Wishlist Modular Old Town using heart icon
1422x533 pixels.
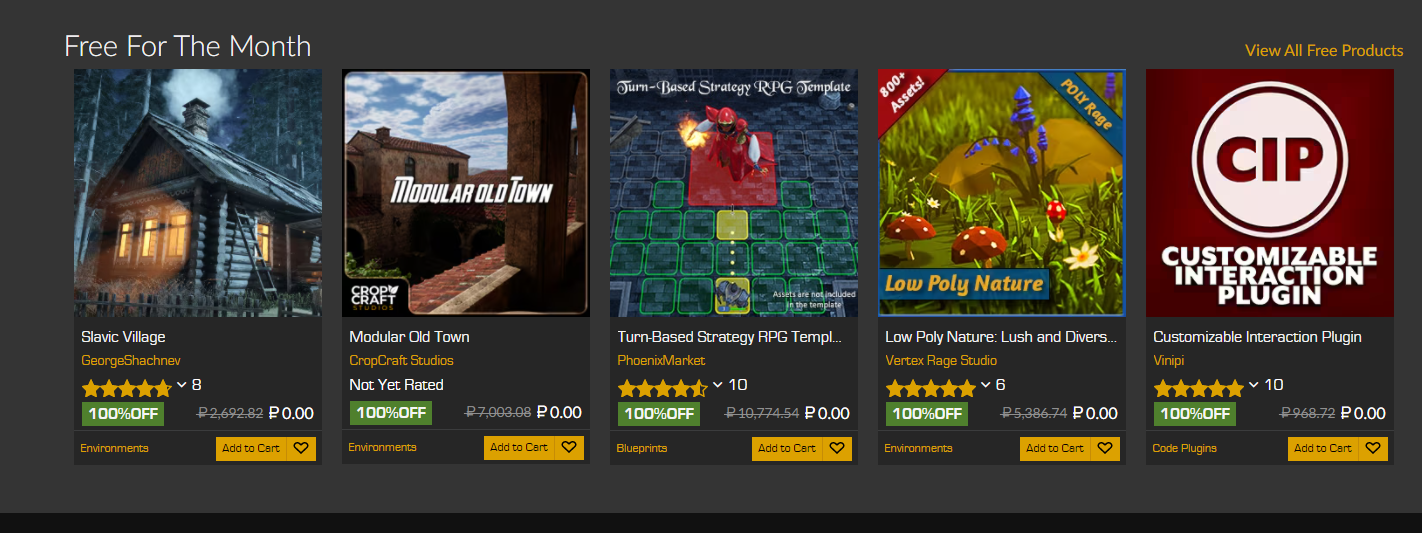coord(569,448)
